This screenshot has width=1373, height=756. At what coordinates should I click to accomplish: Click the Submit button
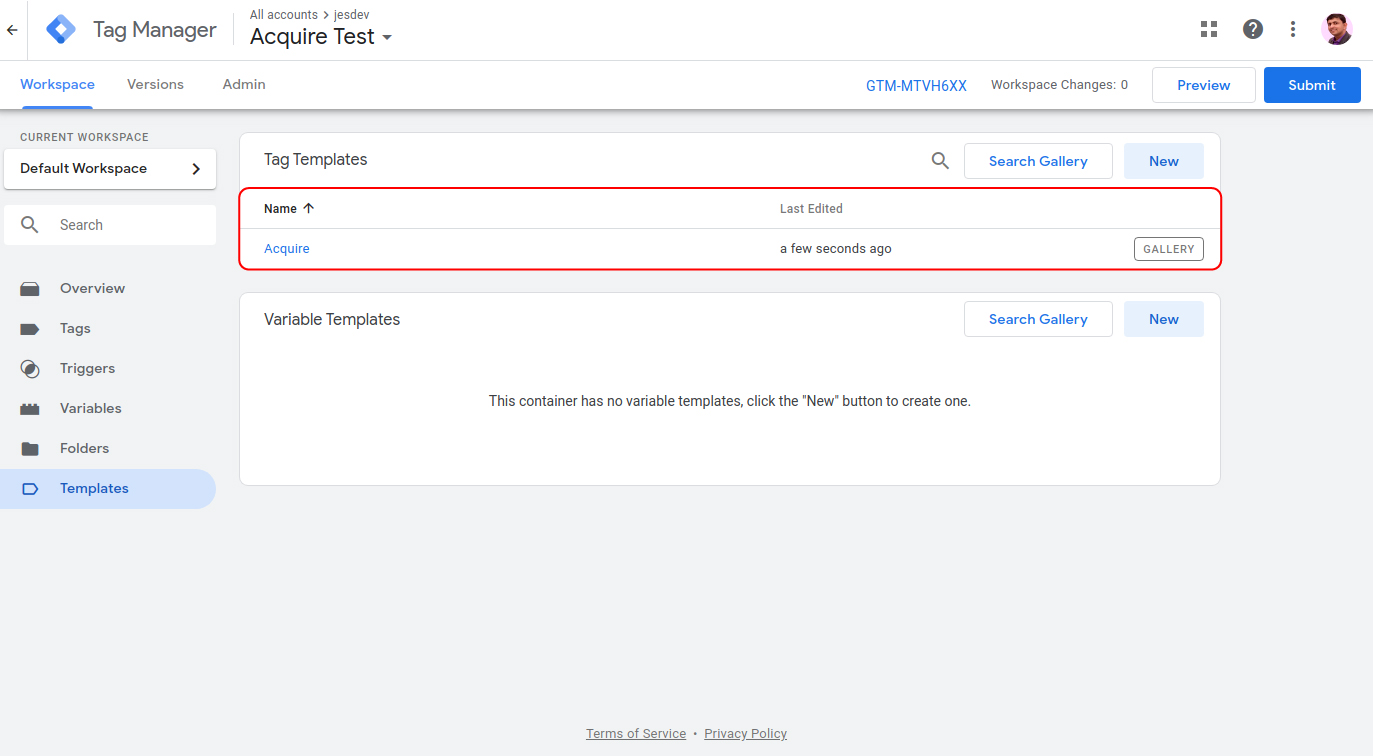(1311, 85)
